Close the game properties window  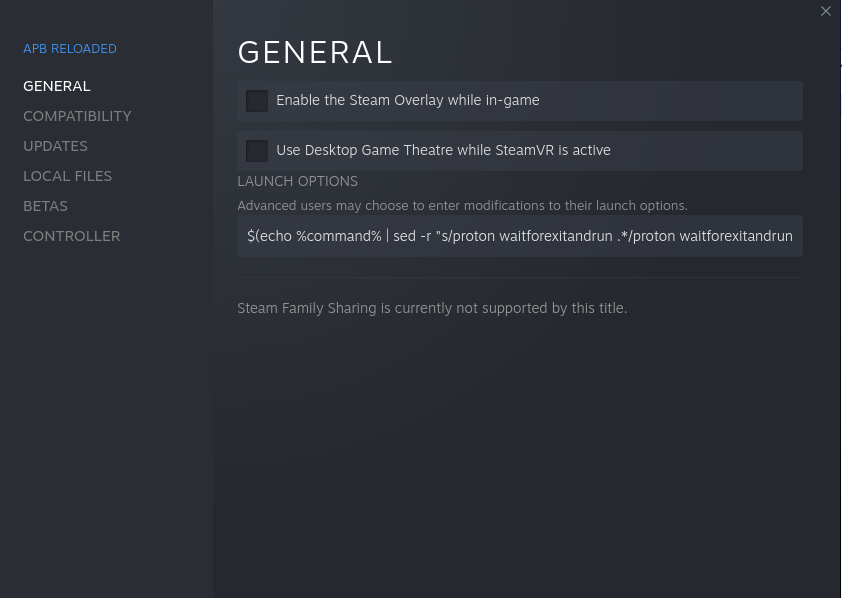pyautogui.click(x=825, y=11)
